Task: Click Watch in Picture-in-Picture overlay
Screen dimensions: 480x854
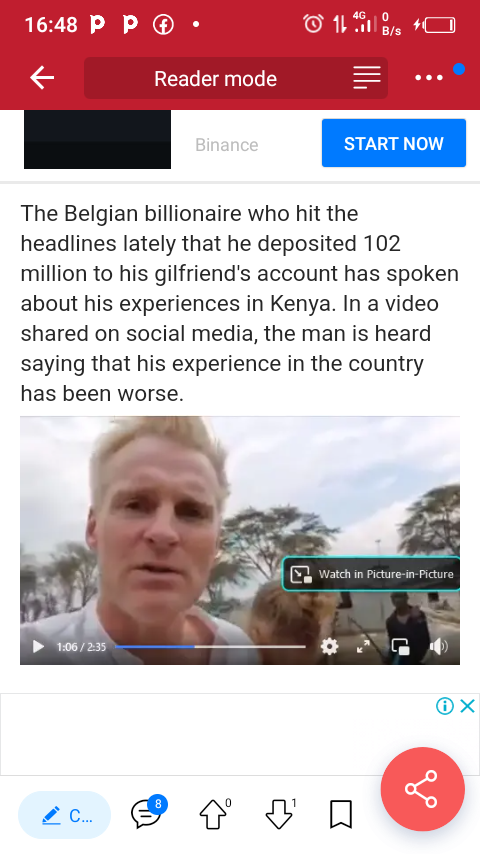Action: (x=370, y=574)
